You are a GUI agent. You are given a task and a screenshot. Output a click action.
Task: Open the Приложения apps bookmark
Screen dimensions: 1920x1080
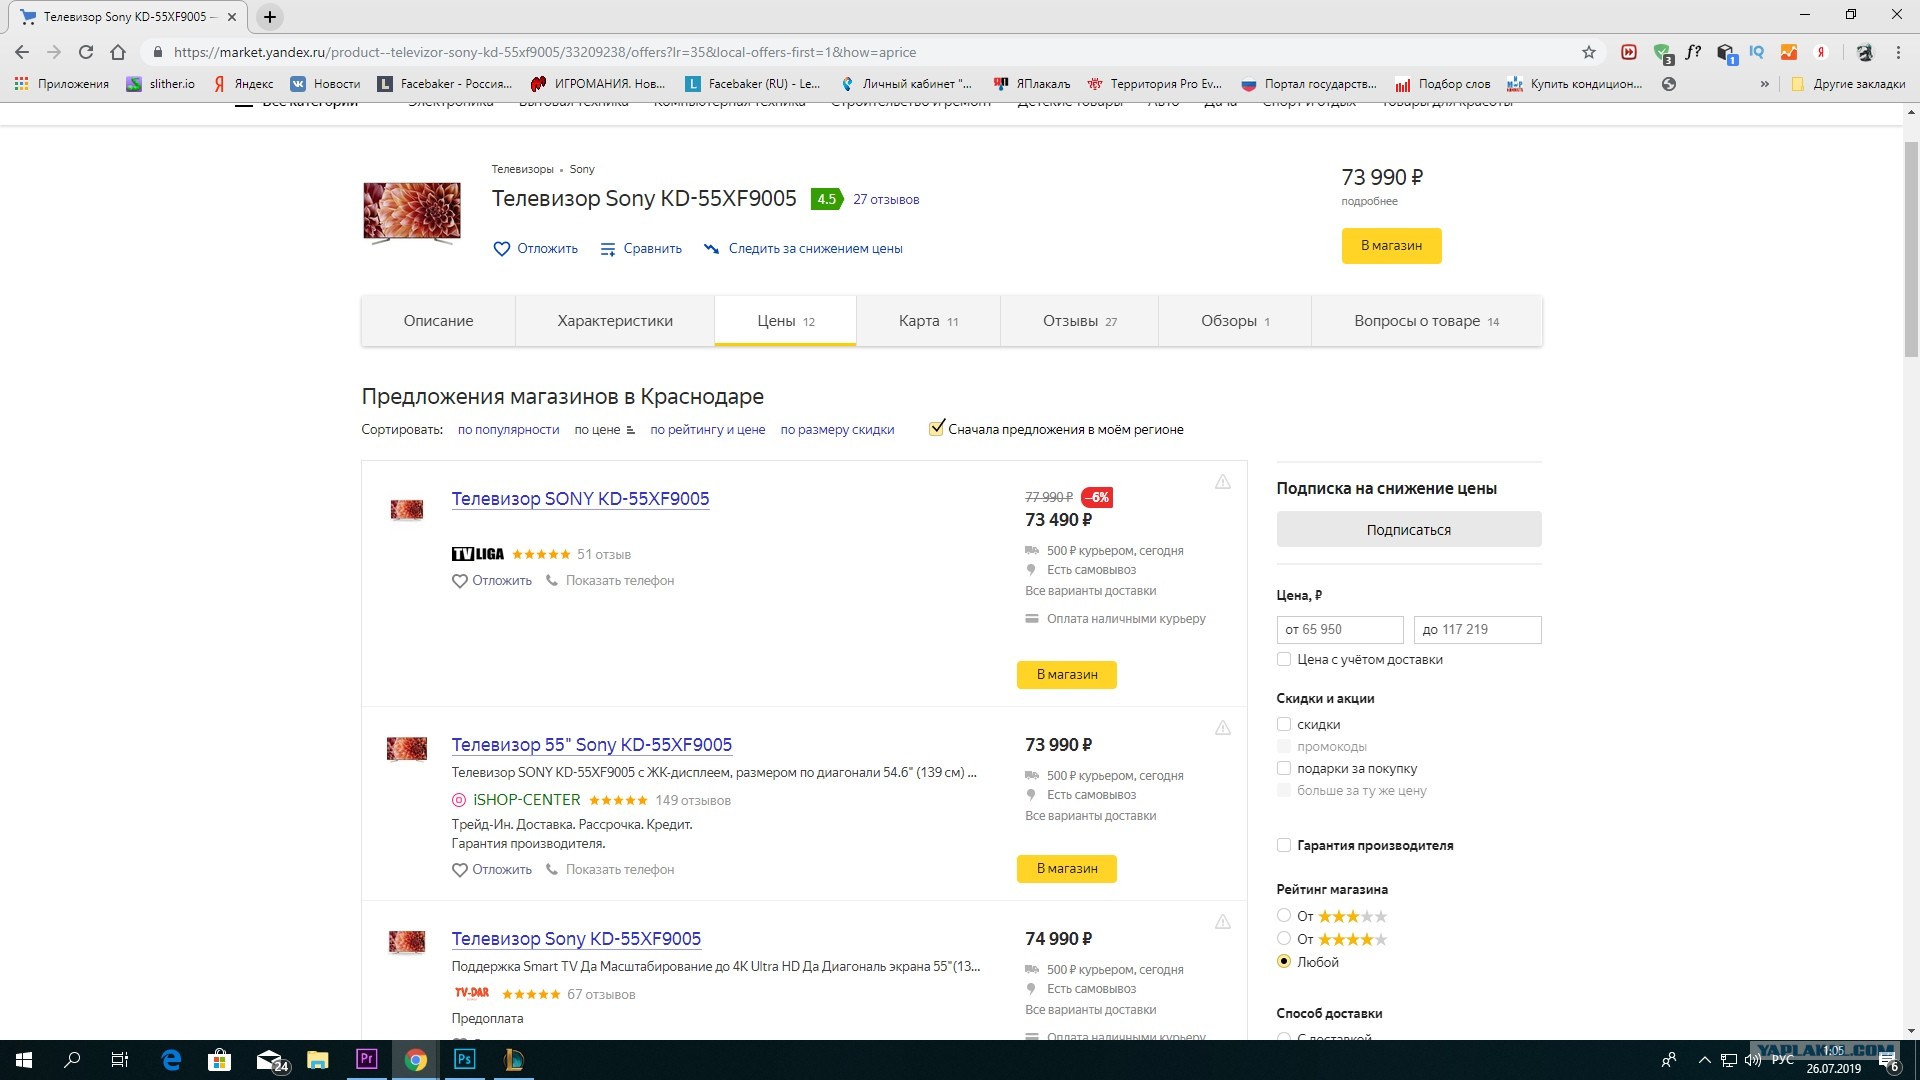[62, 84]
